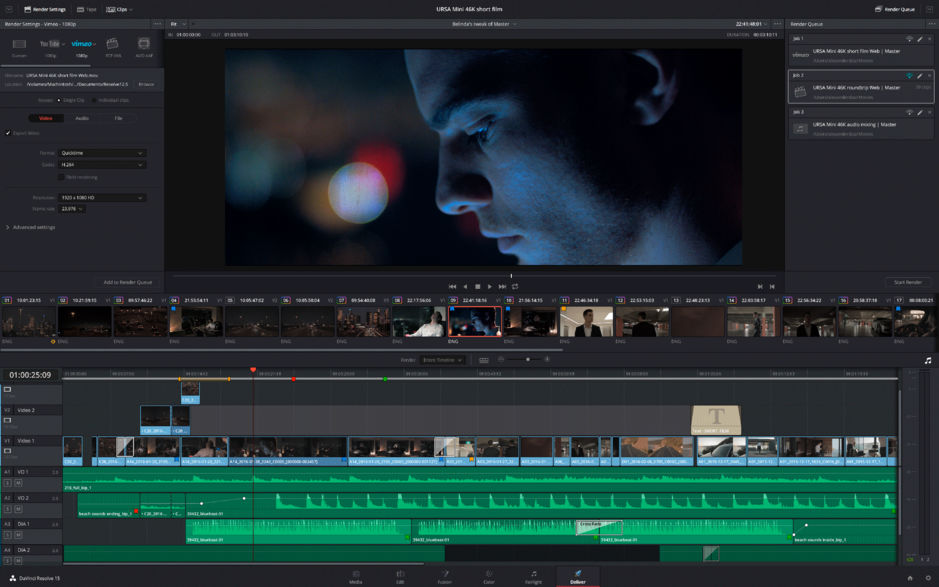Select the ProRes render preset
The height and width of the screenshot is (587, 939).
click(x=113, y=44)
